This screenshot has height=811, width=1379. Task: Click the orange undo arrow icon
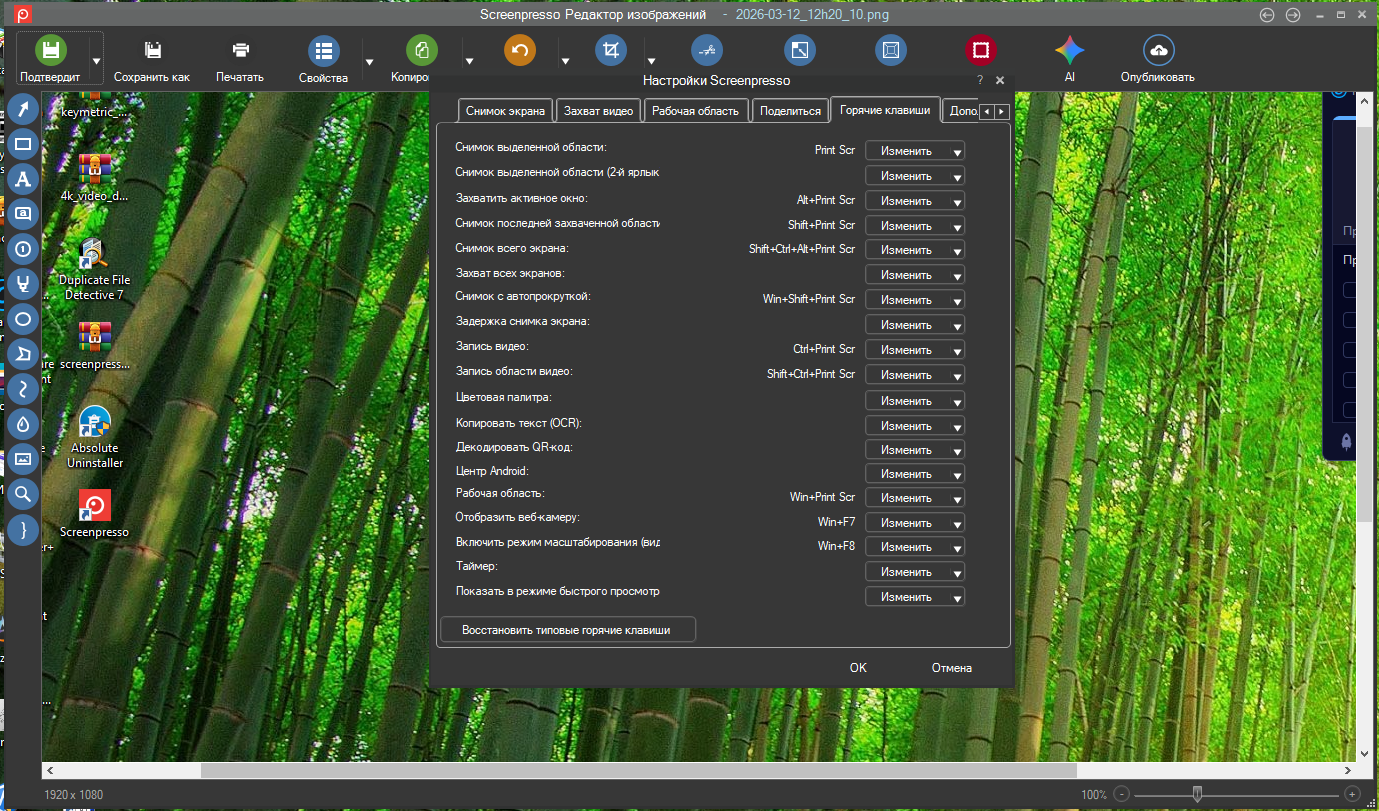pyautogui.click(x=520, y=51)
